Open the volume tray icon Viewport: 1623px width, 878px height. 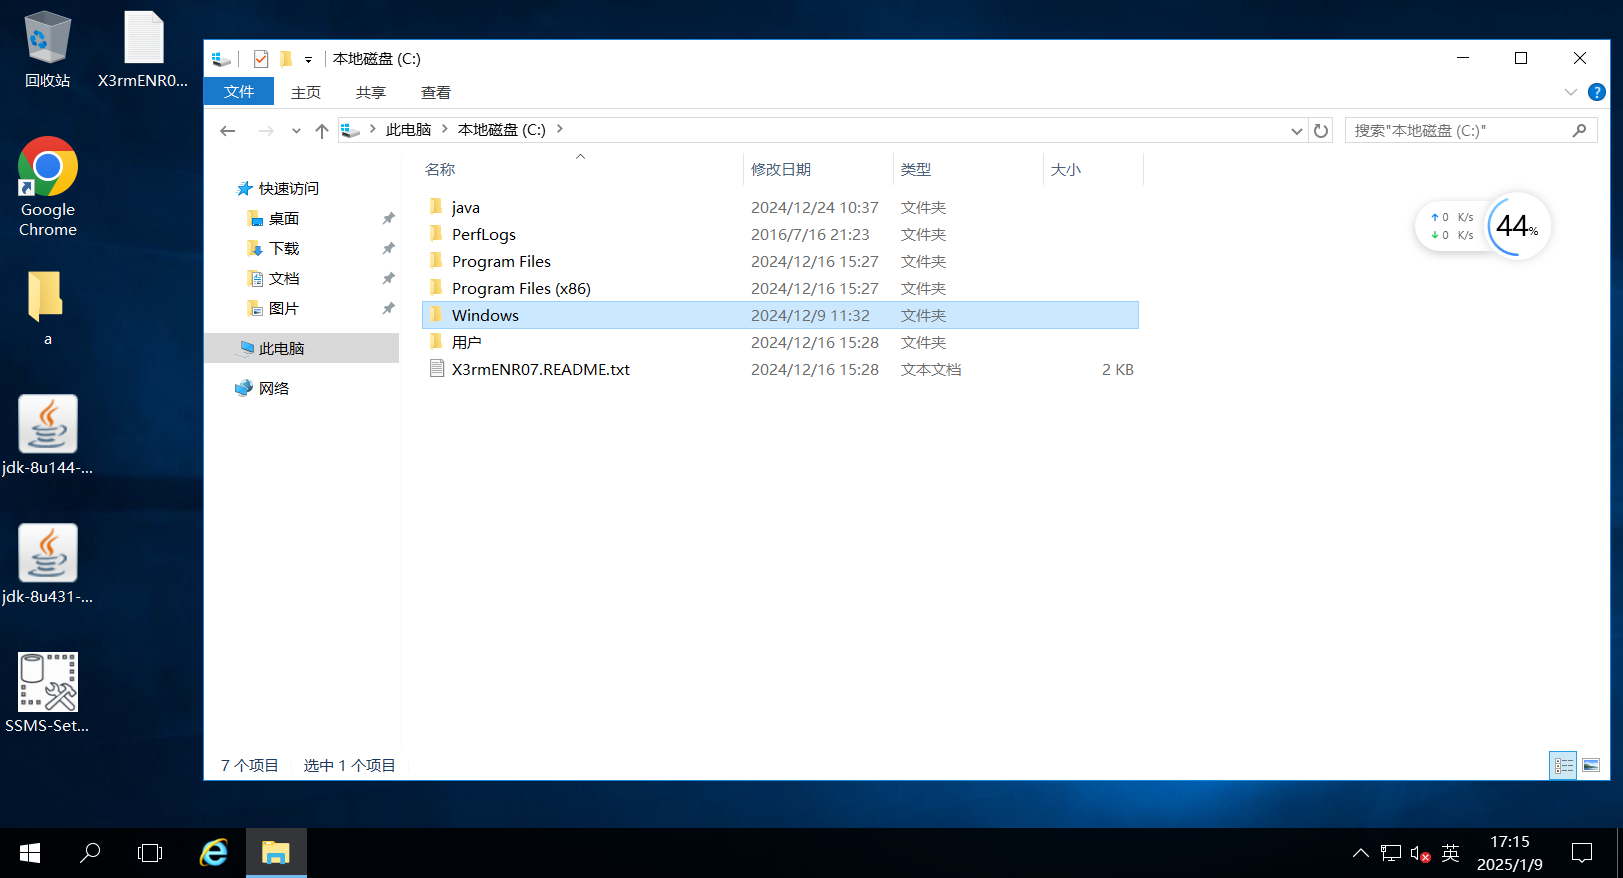tap(1420, 853)
